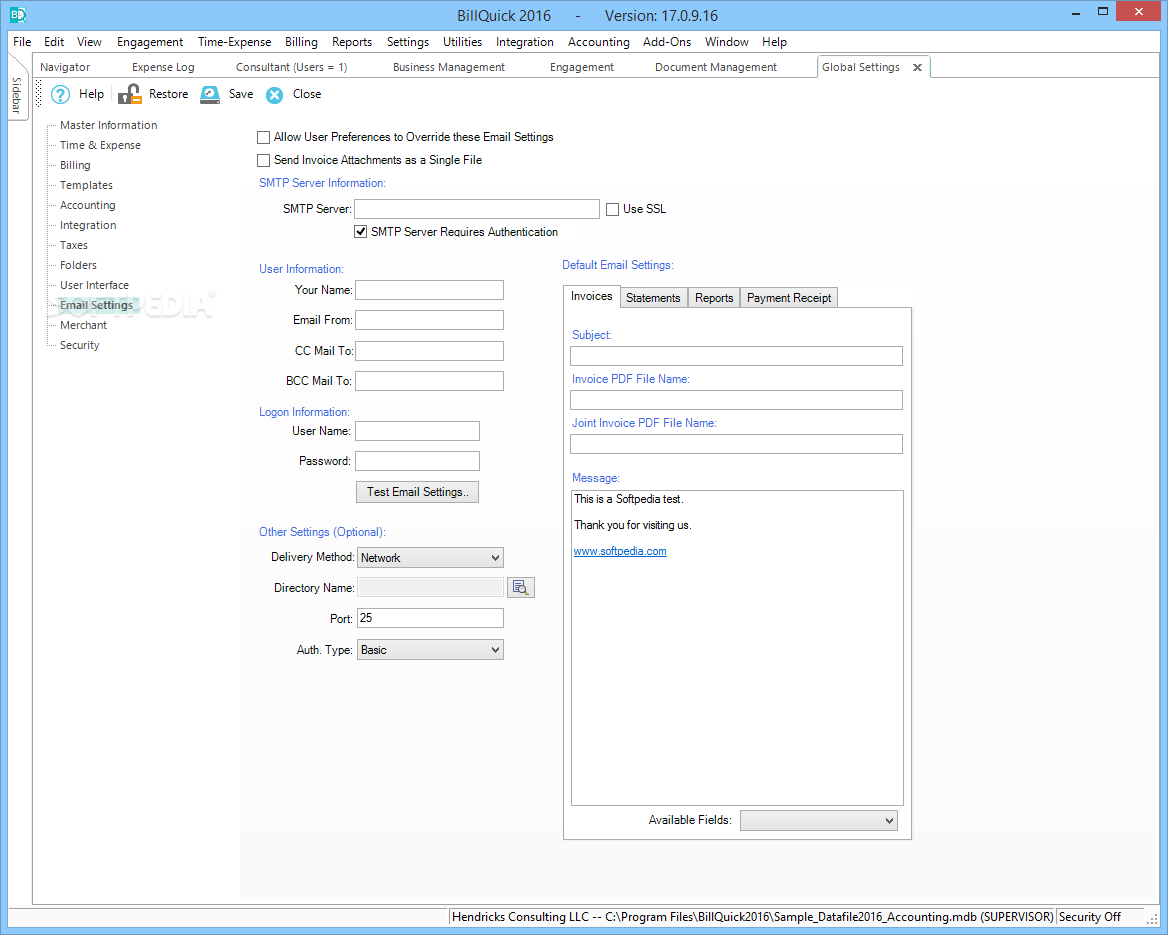The width and height of the screenshot is (1168, 935).
Task: Select User Interface in settings tree
Action: coord(95,285)
